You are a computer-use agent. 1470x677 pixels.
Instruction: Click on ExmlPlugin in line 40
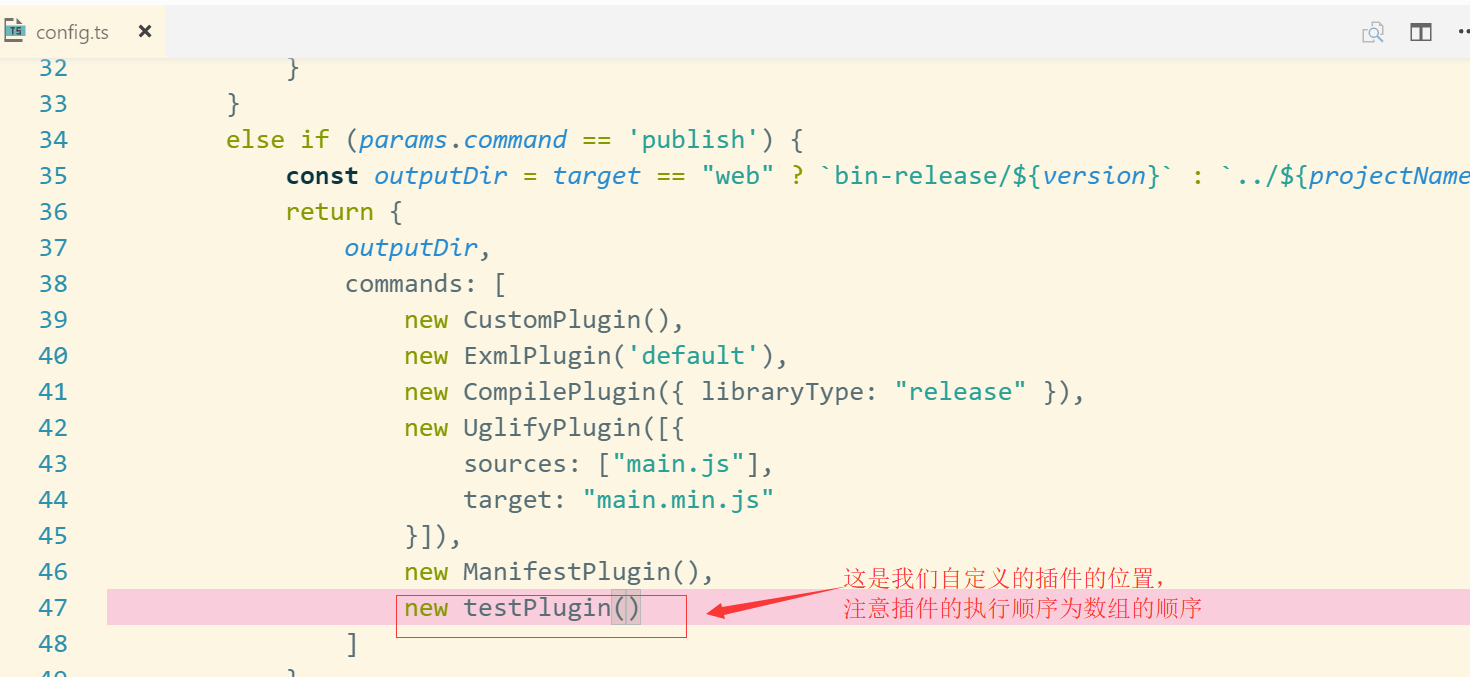[537, 356]
